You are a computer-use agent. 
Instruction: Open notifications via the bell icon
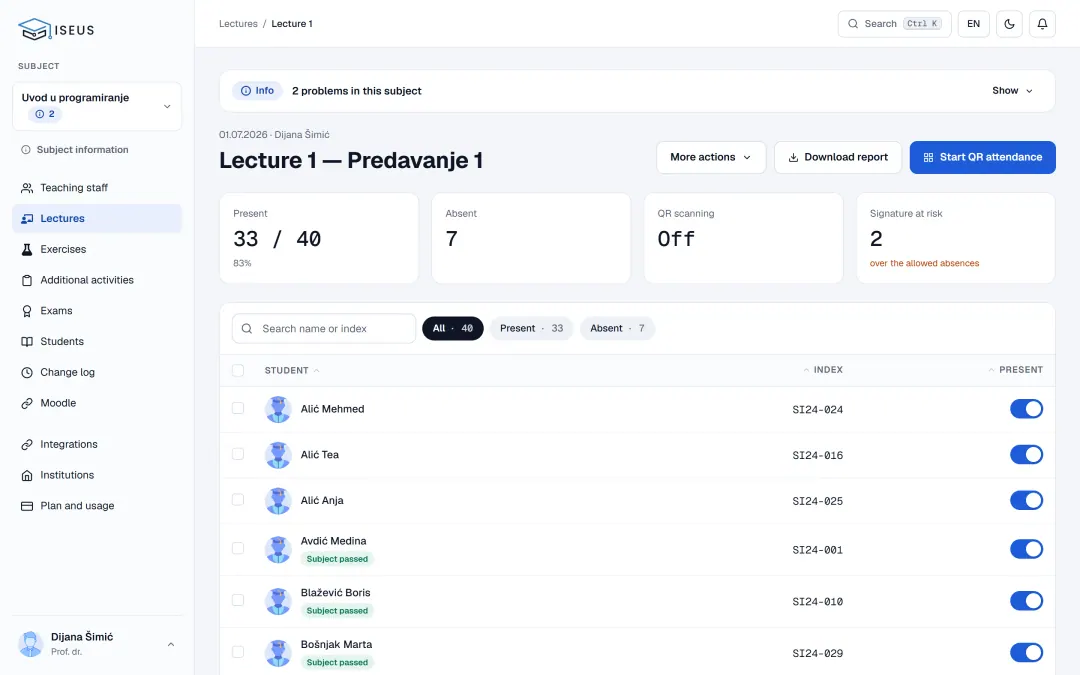point(1042,24)
